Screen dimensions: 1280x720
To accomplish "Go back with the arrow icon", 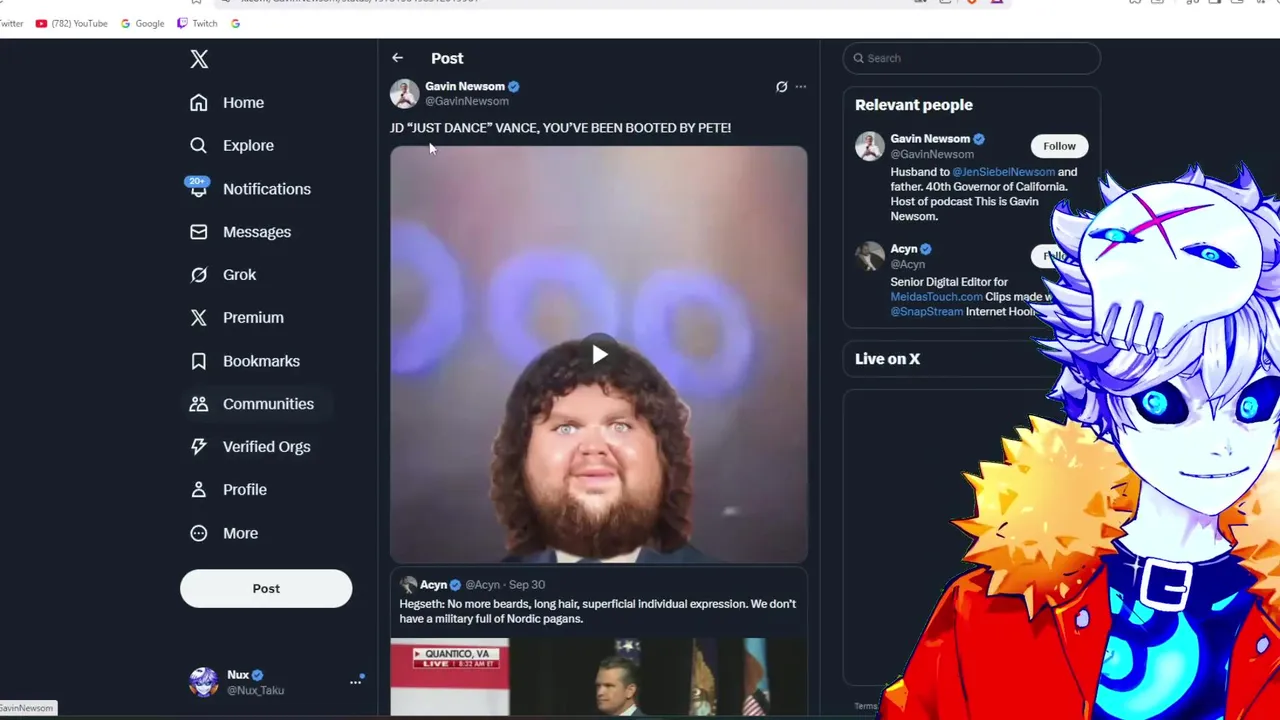I will pos(397,58).
